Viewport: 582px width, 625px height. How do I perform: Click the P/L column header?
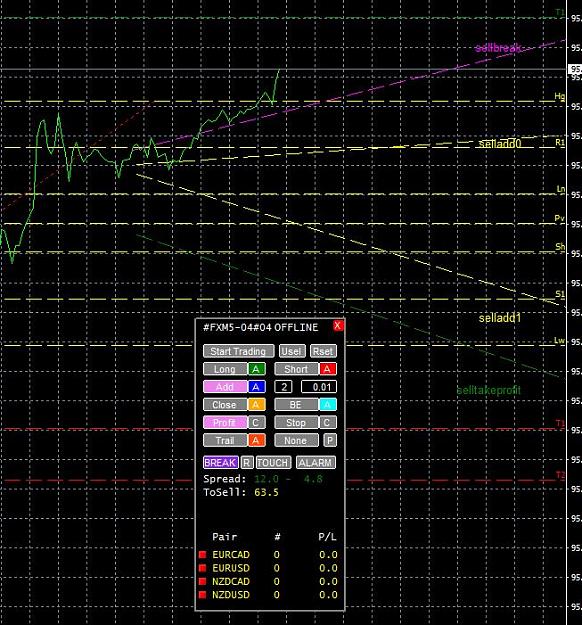pos(327,537)
